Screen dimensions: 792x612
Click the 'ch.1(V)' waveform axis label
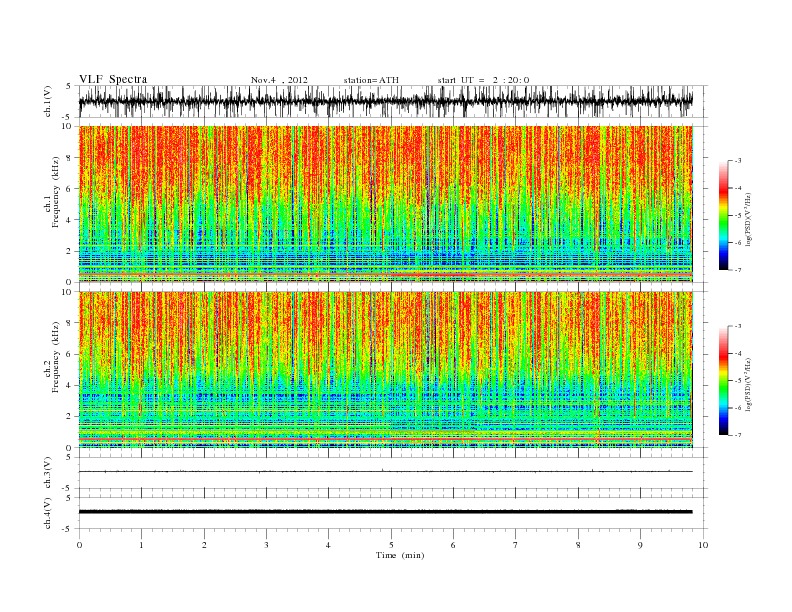pyautogui.click(x=48, y=101)
